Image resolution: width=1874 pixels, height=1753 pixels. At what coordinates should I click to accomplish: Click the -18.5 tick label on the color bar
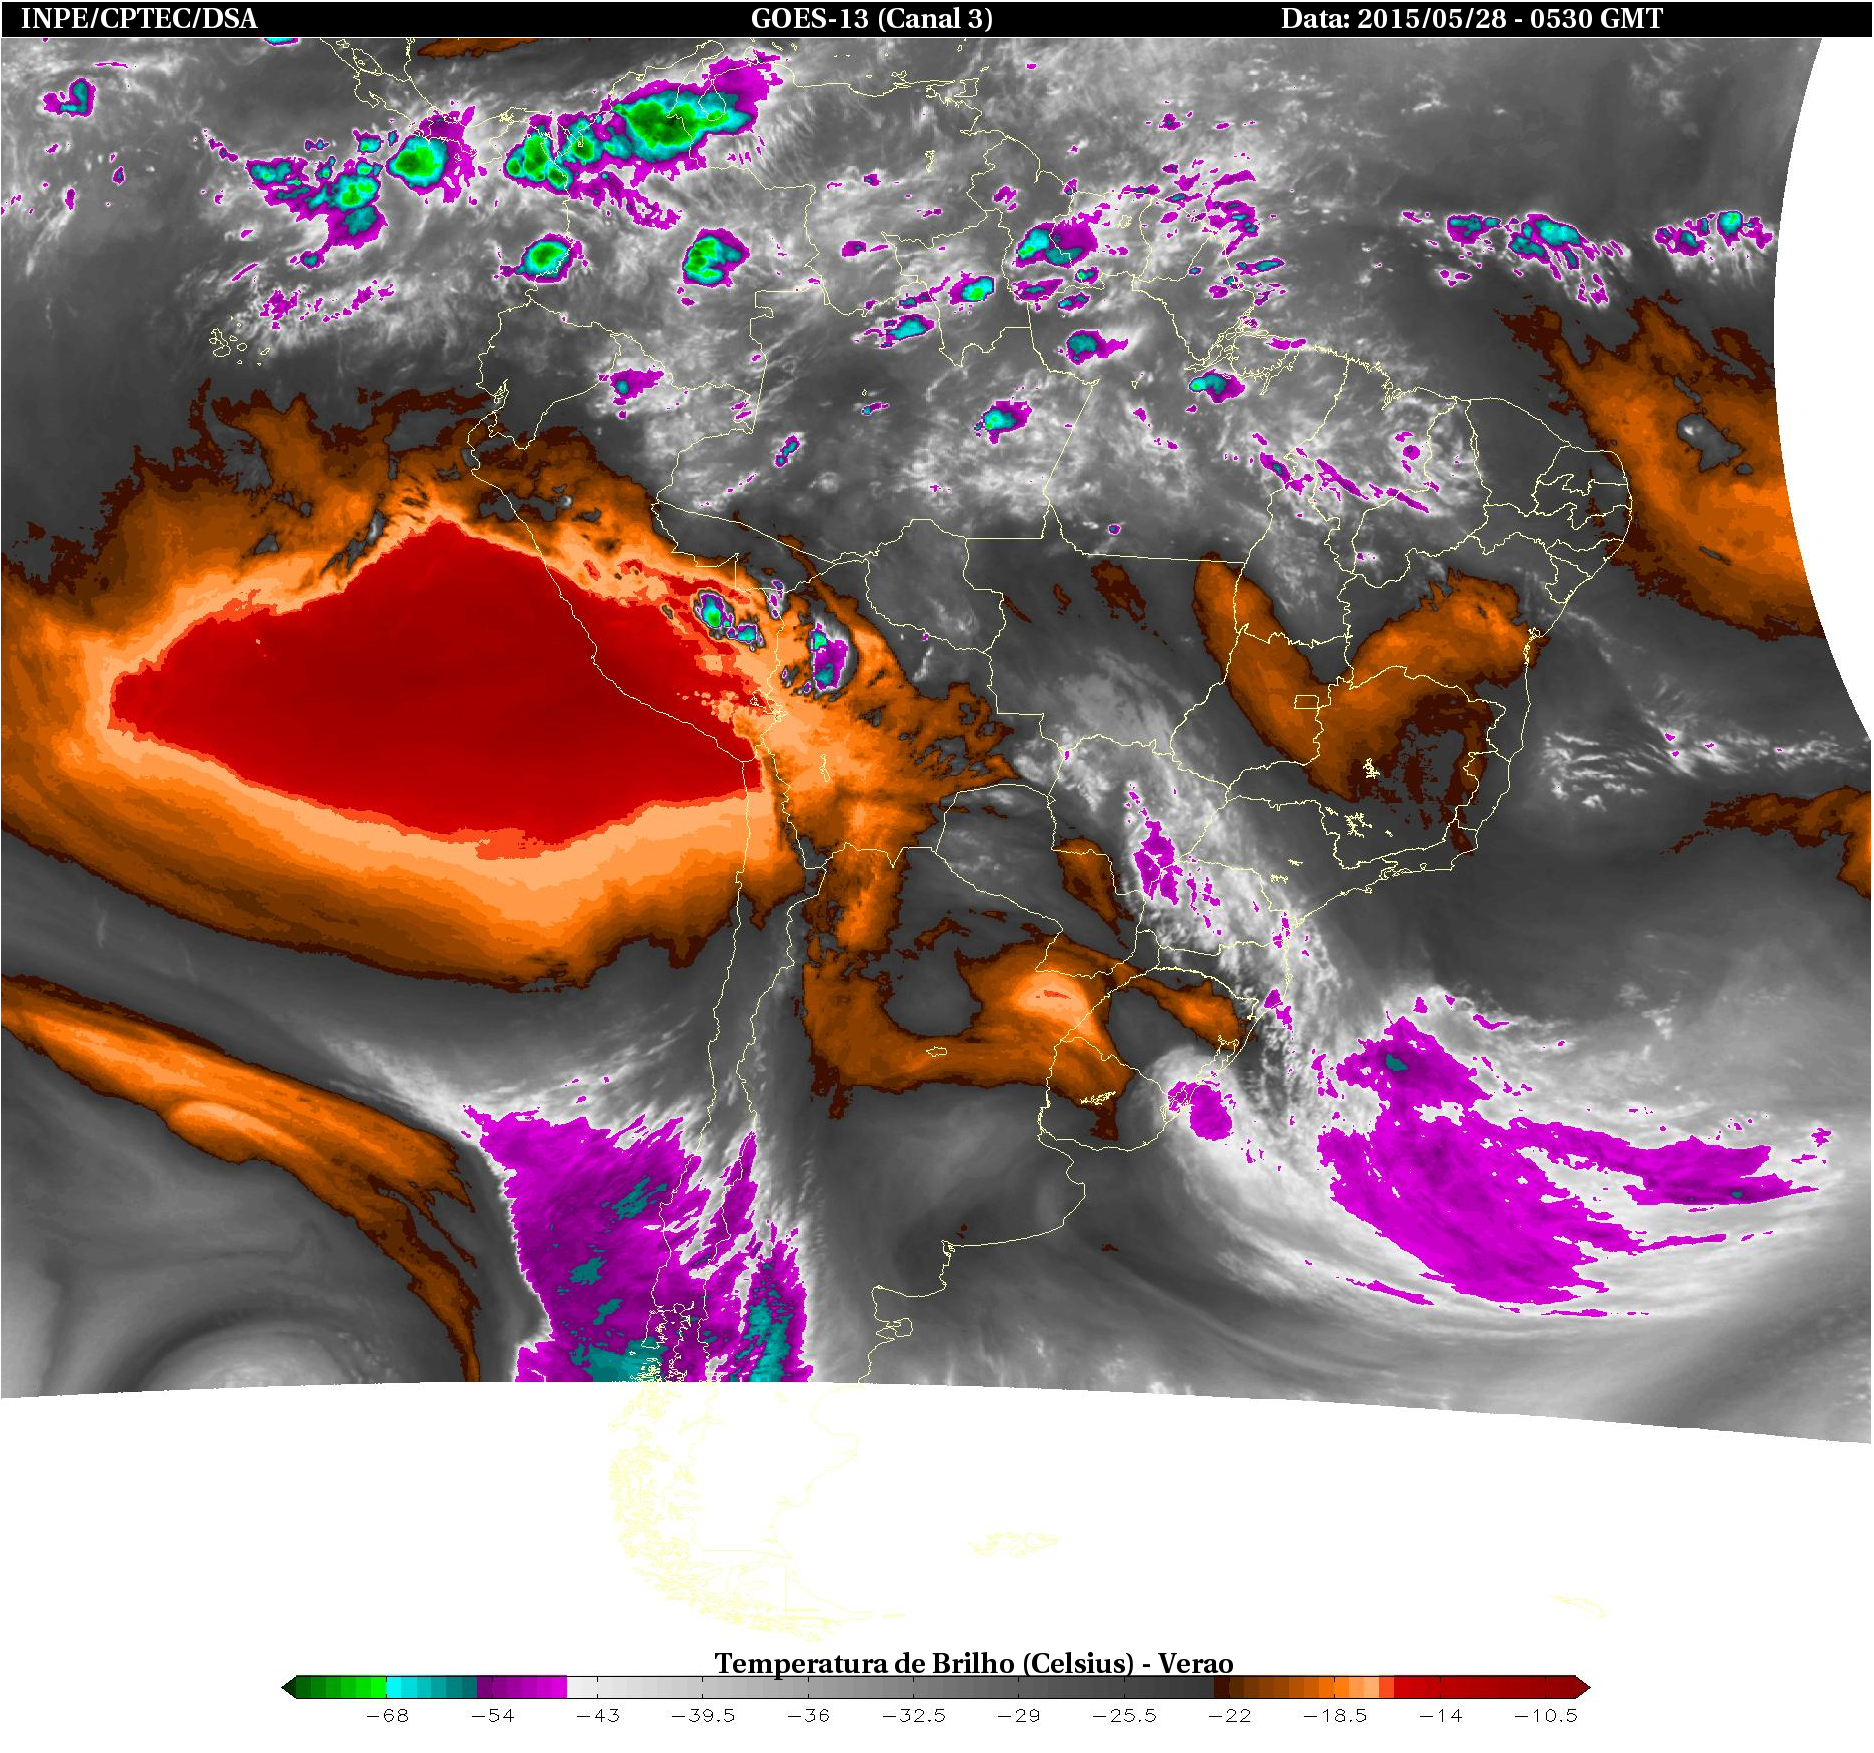pyautogui.click(x=1335, y=1716)
